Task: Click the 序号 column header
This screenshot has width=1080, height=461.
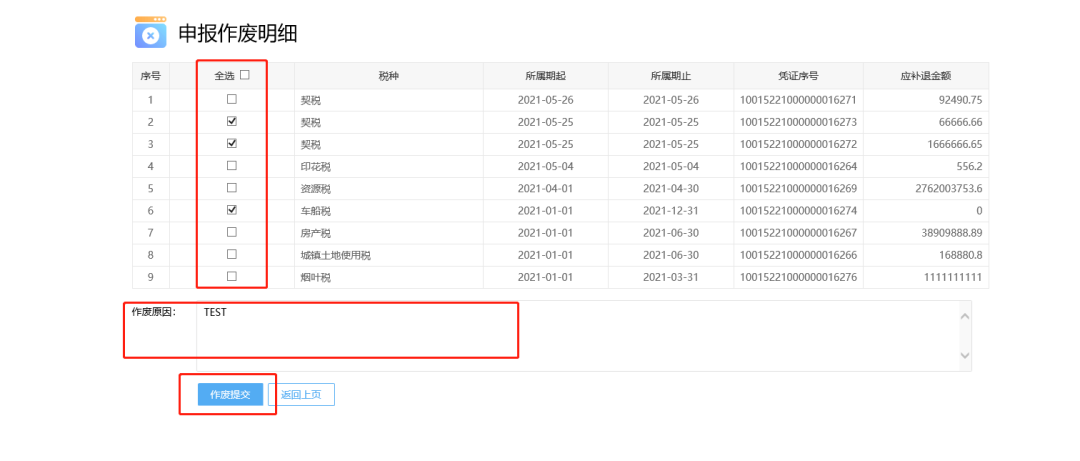Action: (151, 76)
